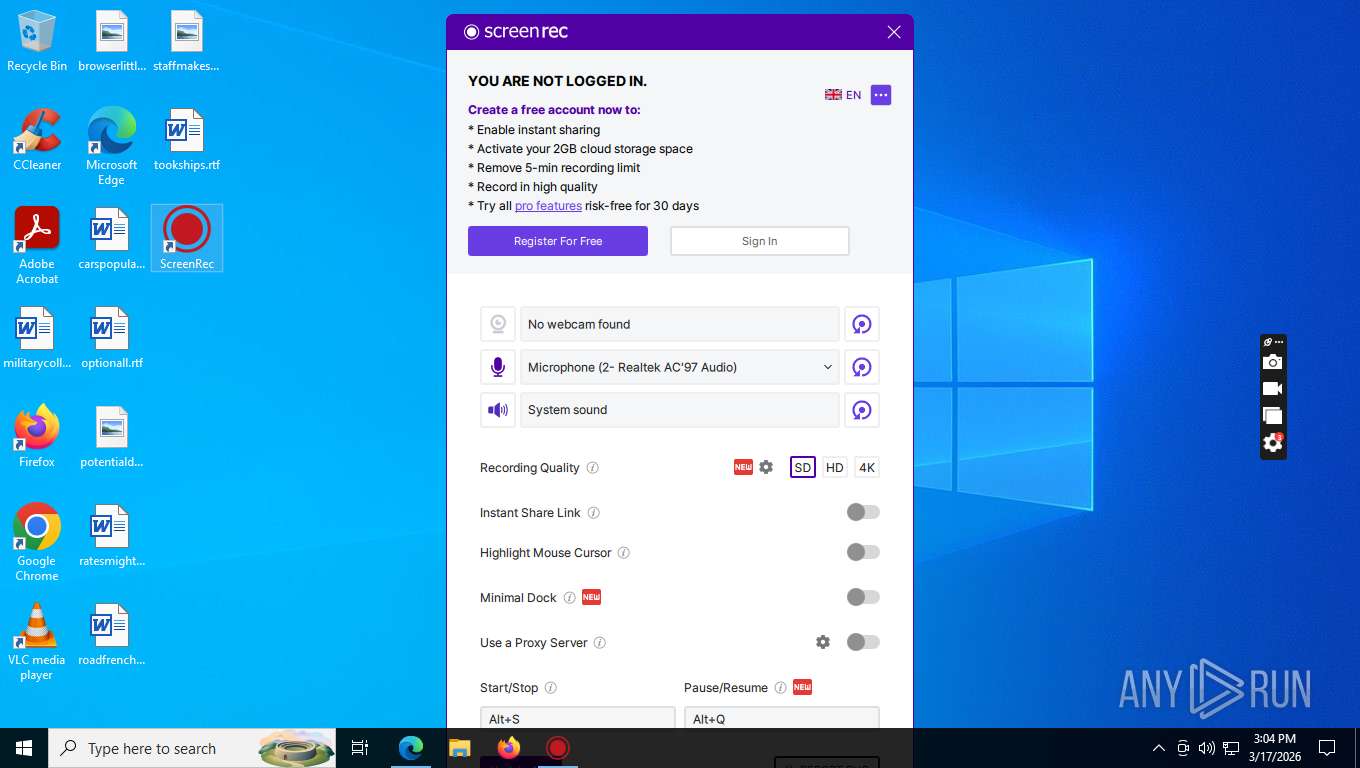The image size is (1360, 768).
Task: Click the Windows Start button
Action: 24,748
